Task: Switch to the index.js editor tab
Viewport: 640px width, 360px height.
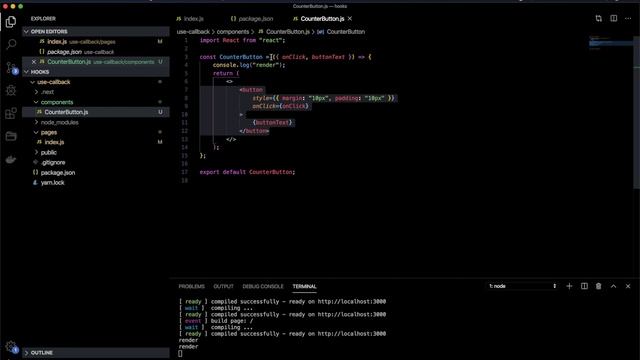Action: (190, 19)
